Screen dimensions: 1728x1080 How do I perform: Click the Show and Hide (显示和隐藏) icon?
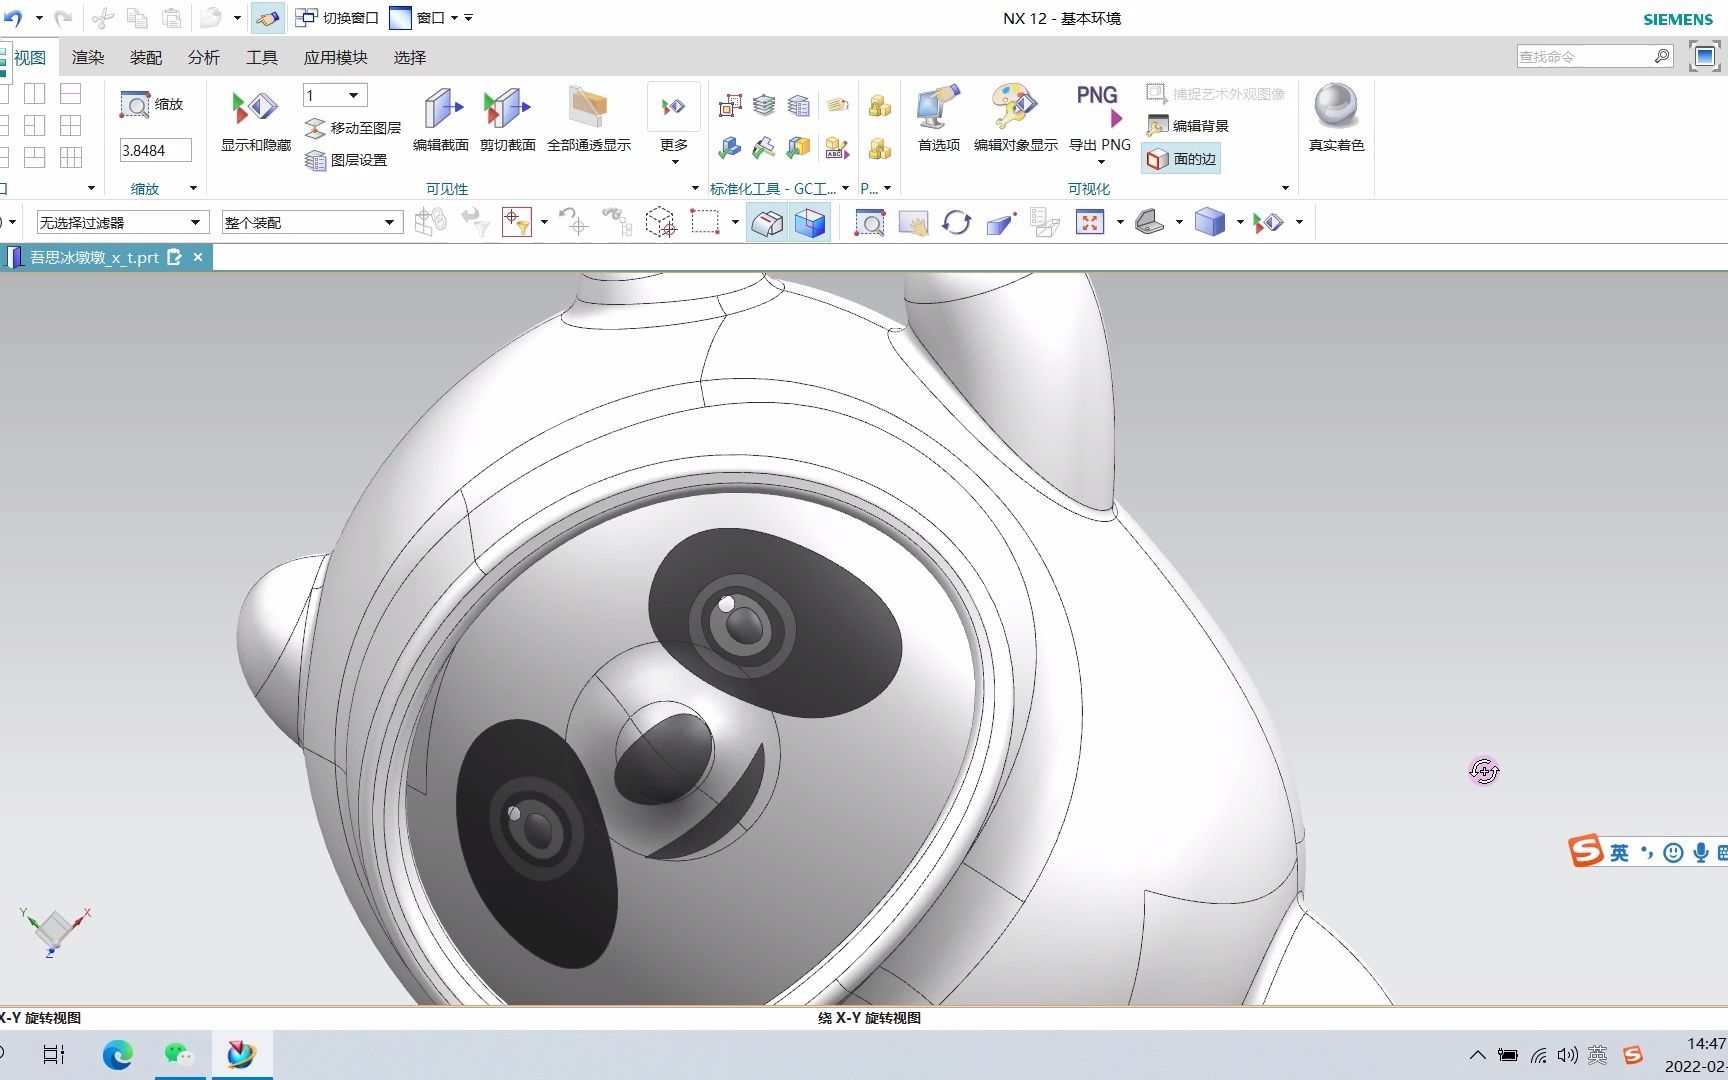[x=255, y=108]
